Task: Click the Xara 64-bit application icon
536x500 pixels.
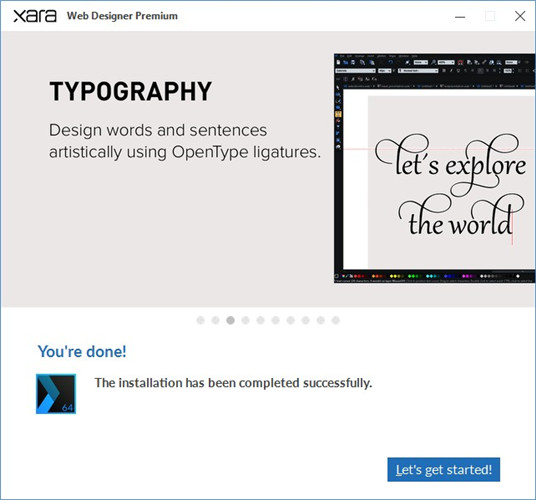Action: click(x=56, y=394)
